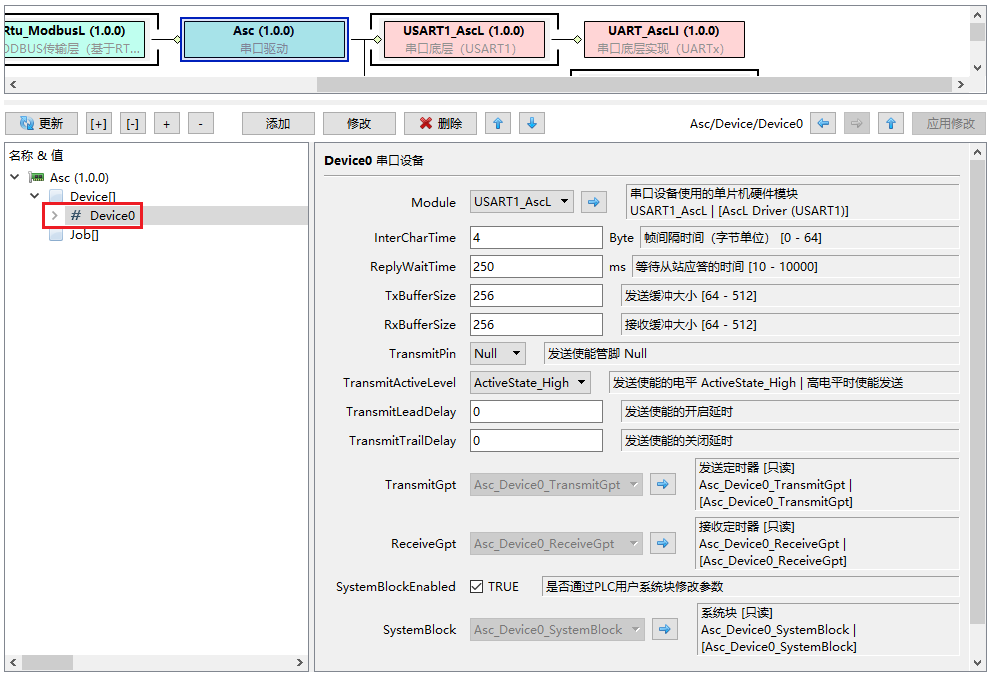Click the blue move-up arrow toolbar icon
Screen dimensions: 991x677
point(498,123)
